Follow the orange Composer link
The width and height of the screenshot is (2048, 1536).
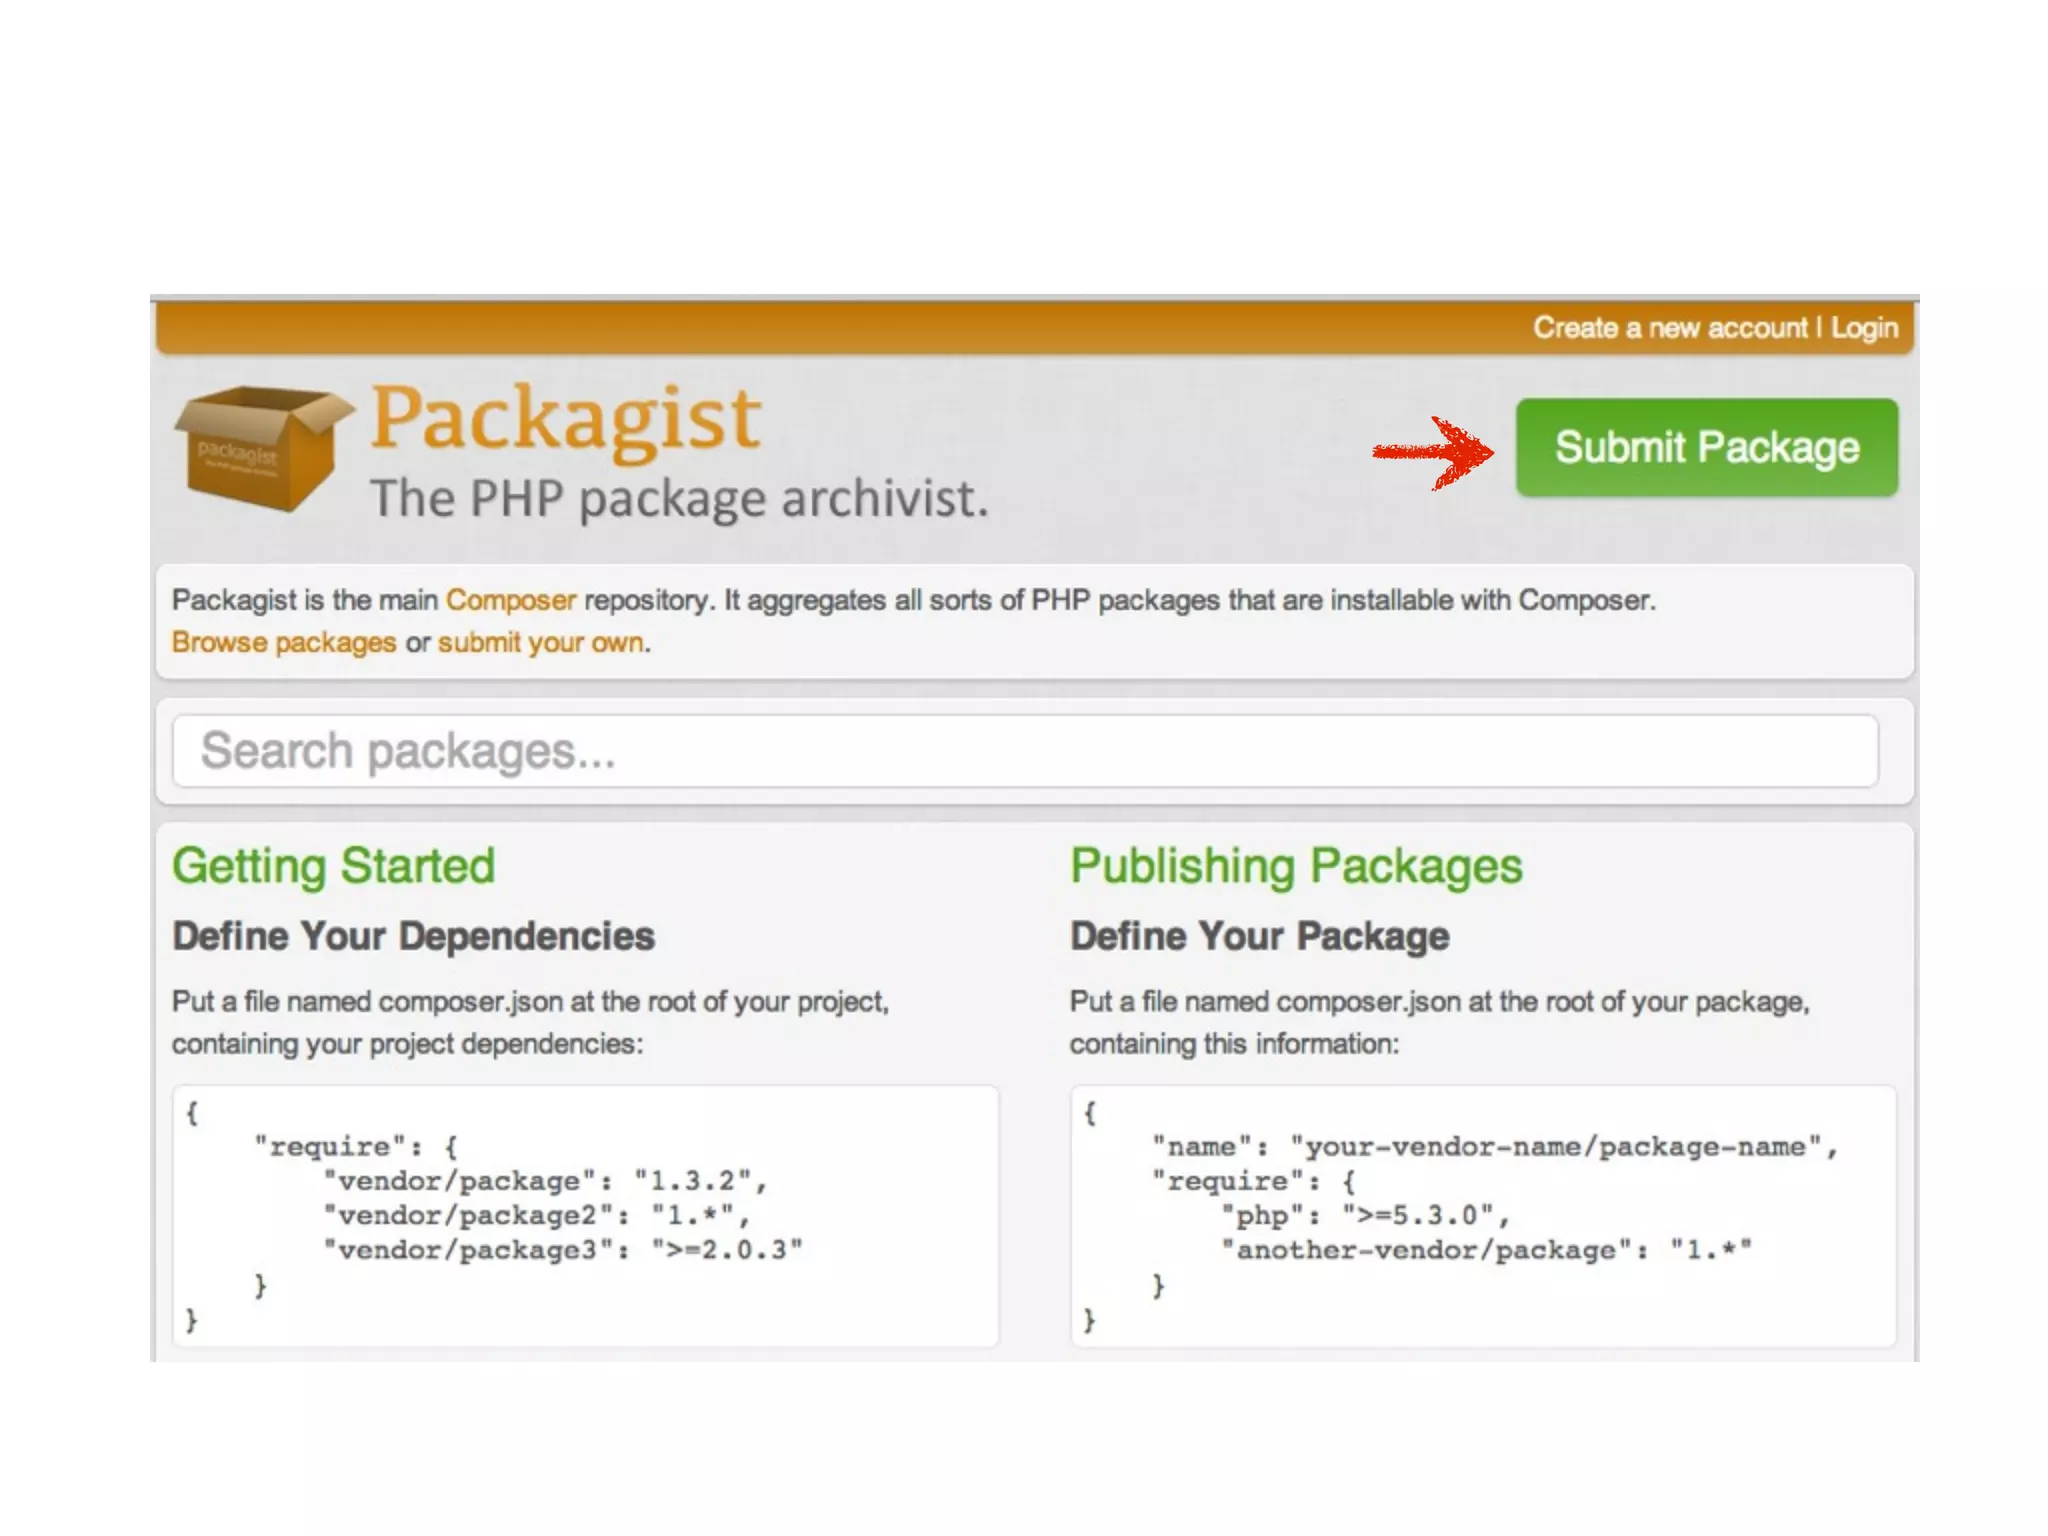(x=510, y=600)
